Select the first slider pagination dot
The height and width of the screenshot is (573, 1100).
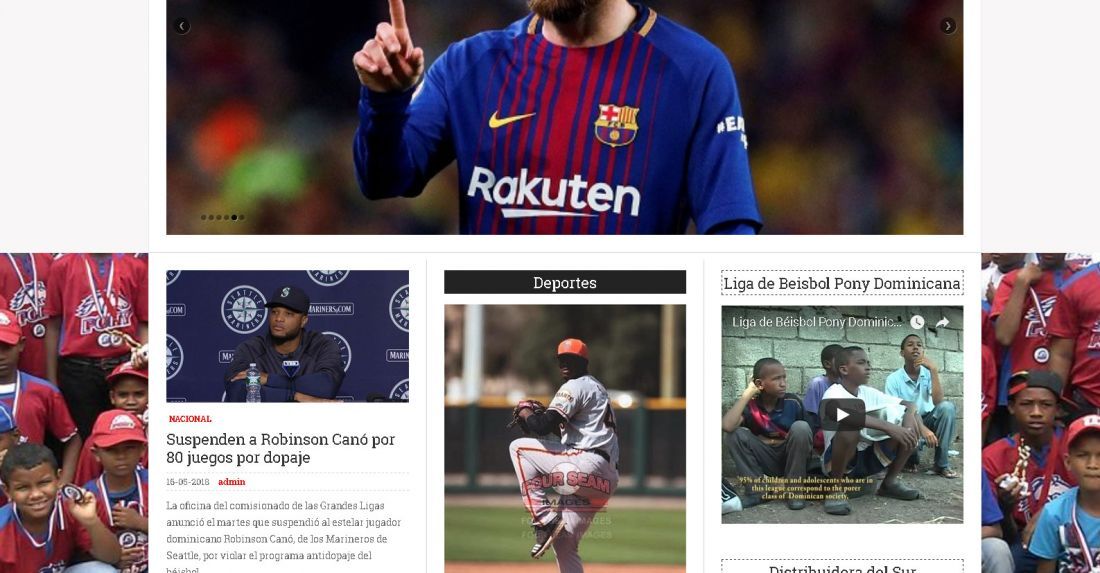[x=203, y=217]
